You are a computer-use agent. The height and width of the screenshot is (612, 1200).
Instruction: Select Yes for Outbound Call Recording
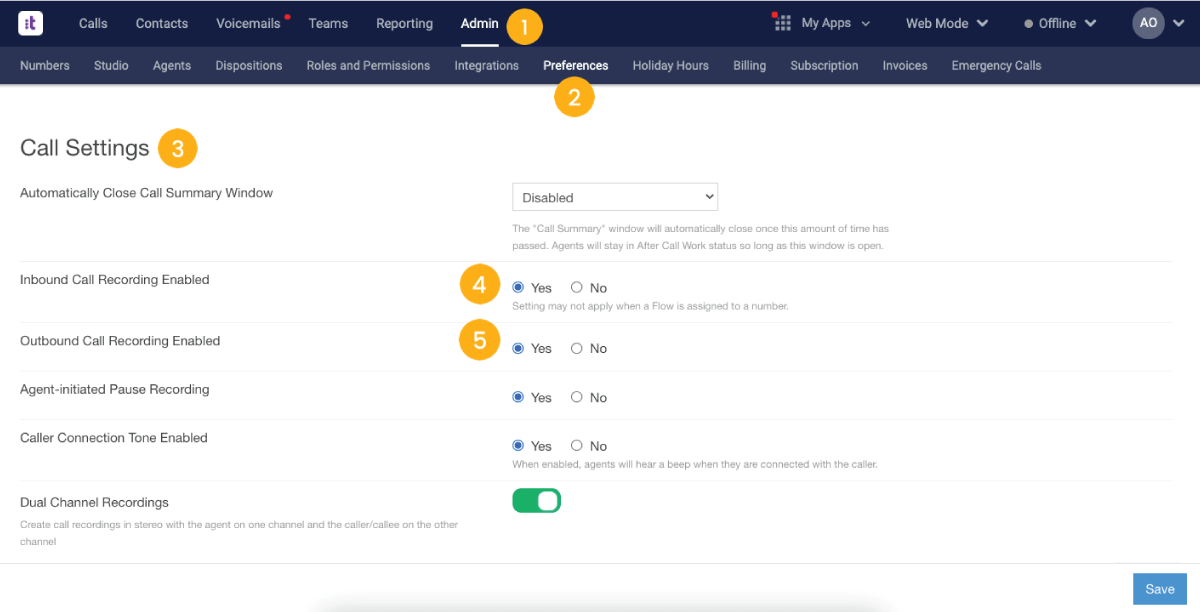point(518,349)
